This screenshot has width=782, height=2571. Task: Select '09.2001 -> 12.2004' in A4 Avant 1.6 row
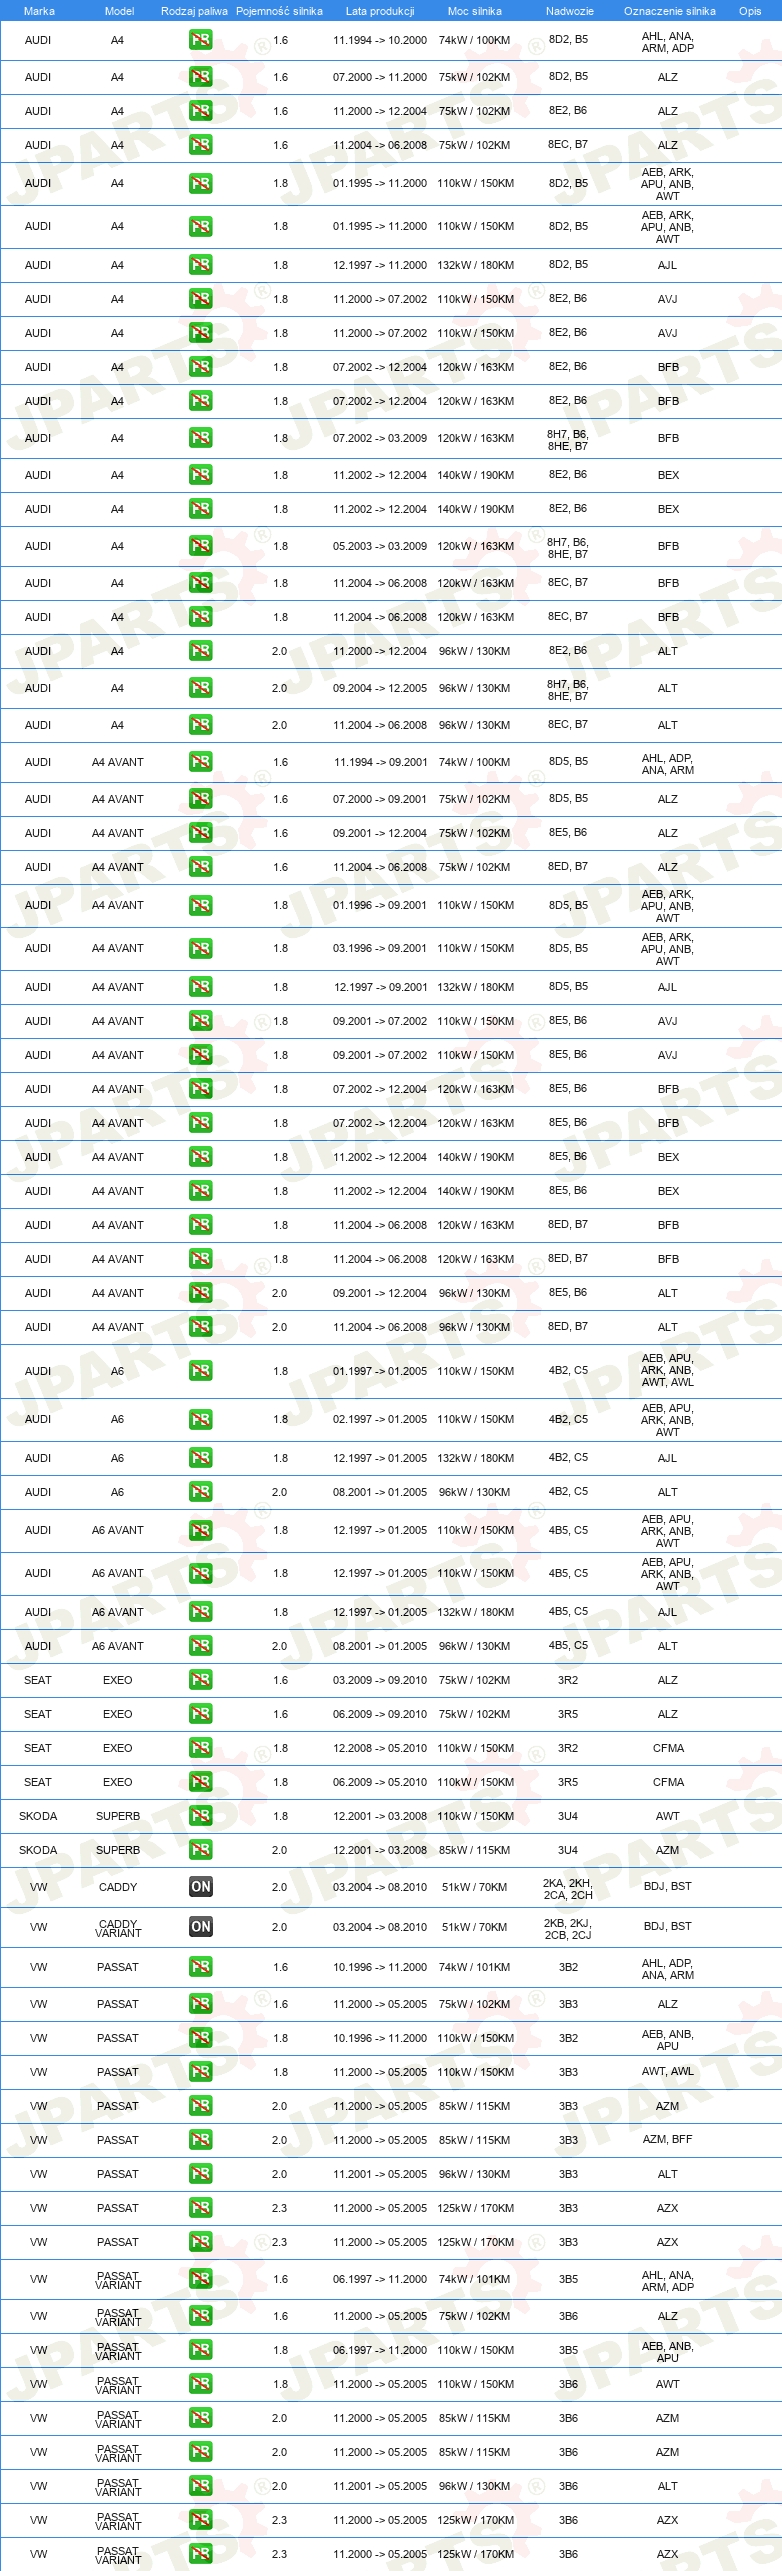coord(380,833)
